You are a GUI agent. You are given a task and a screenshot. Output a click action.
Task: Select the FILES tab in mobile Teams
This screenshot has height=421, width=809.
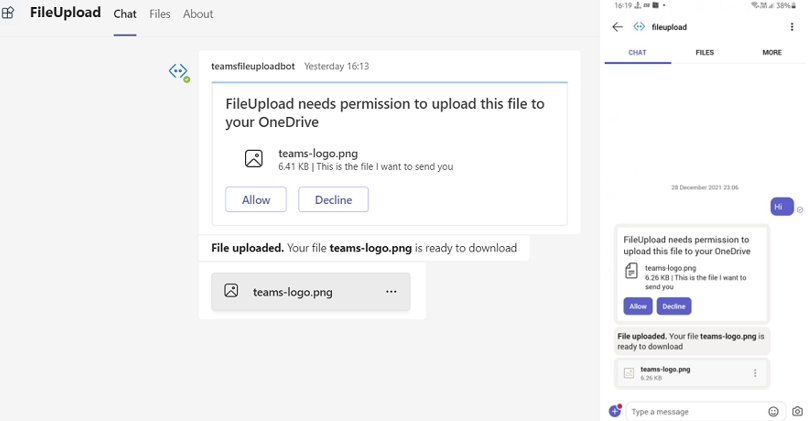coord(705,53)
